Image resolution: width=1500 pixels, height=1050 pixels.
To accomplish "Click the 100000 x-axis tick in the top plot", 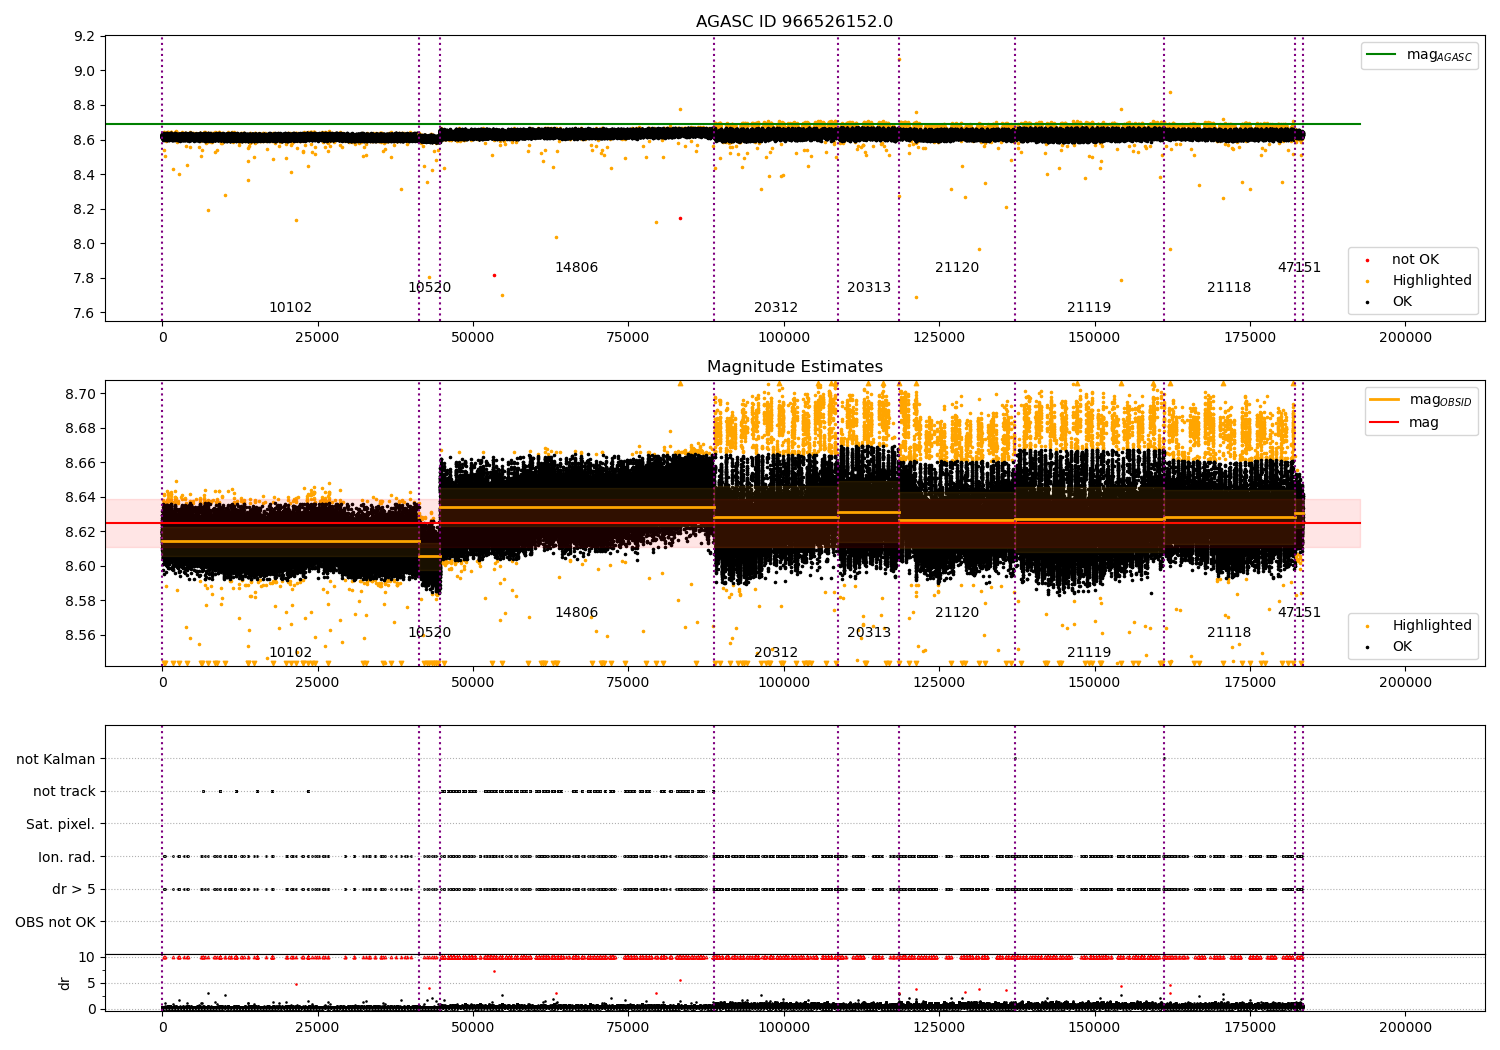I will (x=783, y=338).
